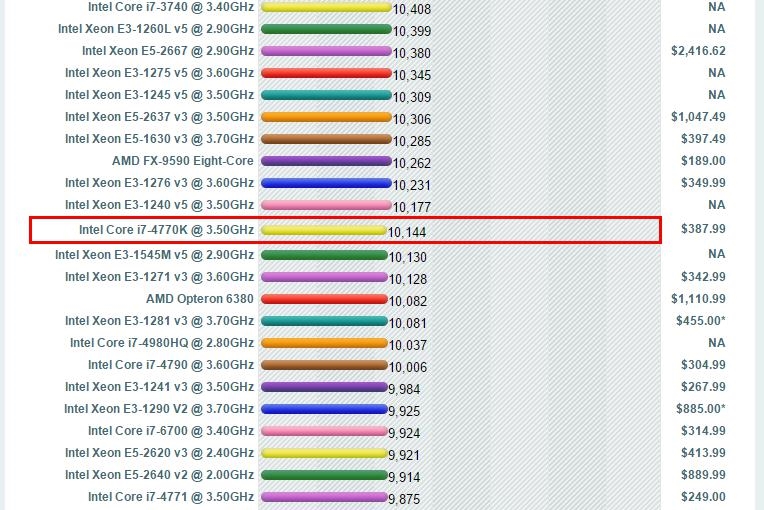Click the score value 9,875
764x510 pixels.
coord(404,499)
